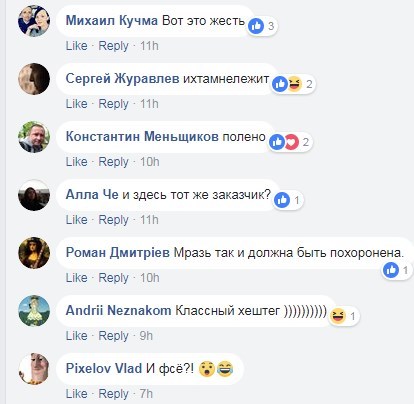Open the 10h timestamp on Константин Меньщиков's comment
This screenshot has width=414, height=404.
point(150,162)
